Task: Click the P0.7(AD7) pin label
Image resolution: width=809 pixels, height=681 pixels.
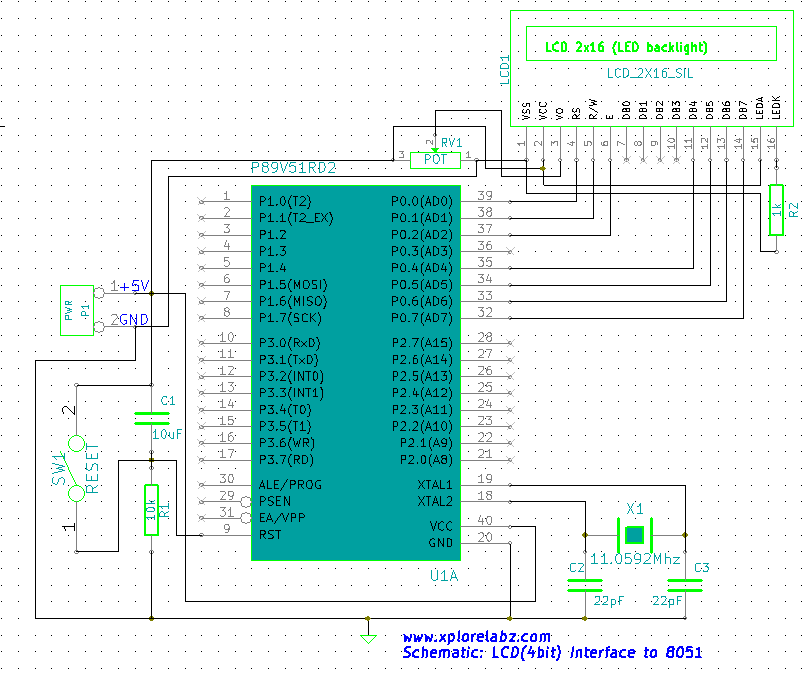Action: click(x=422, y=318)
